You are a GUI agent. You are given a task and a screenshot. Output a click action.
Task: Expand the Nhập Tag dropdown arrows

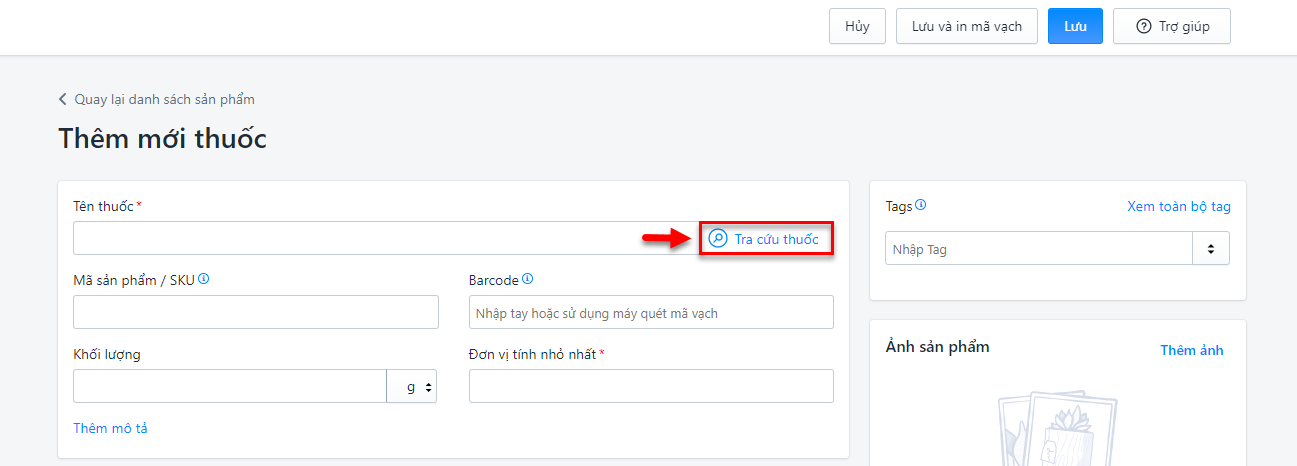(x=1211, y=249)
